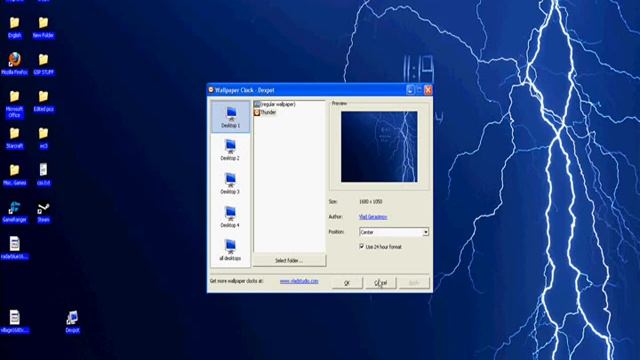Select the Dexpot desktop shortcut

[72, 322]
